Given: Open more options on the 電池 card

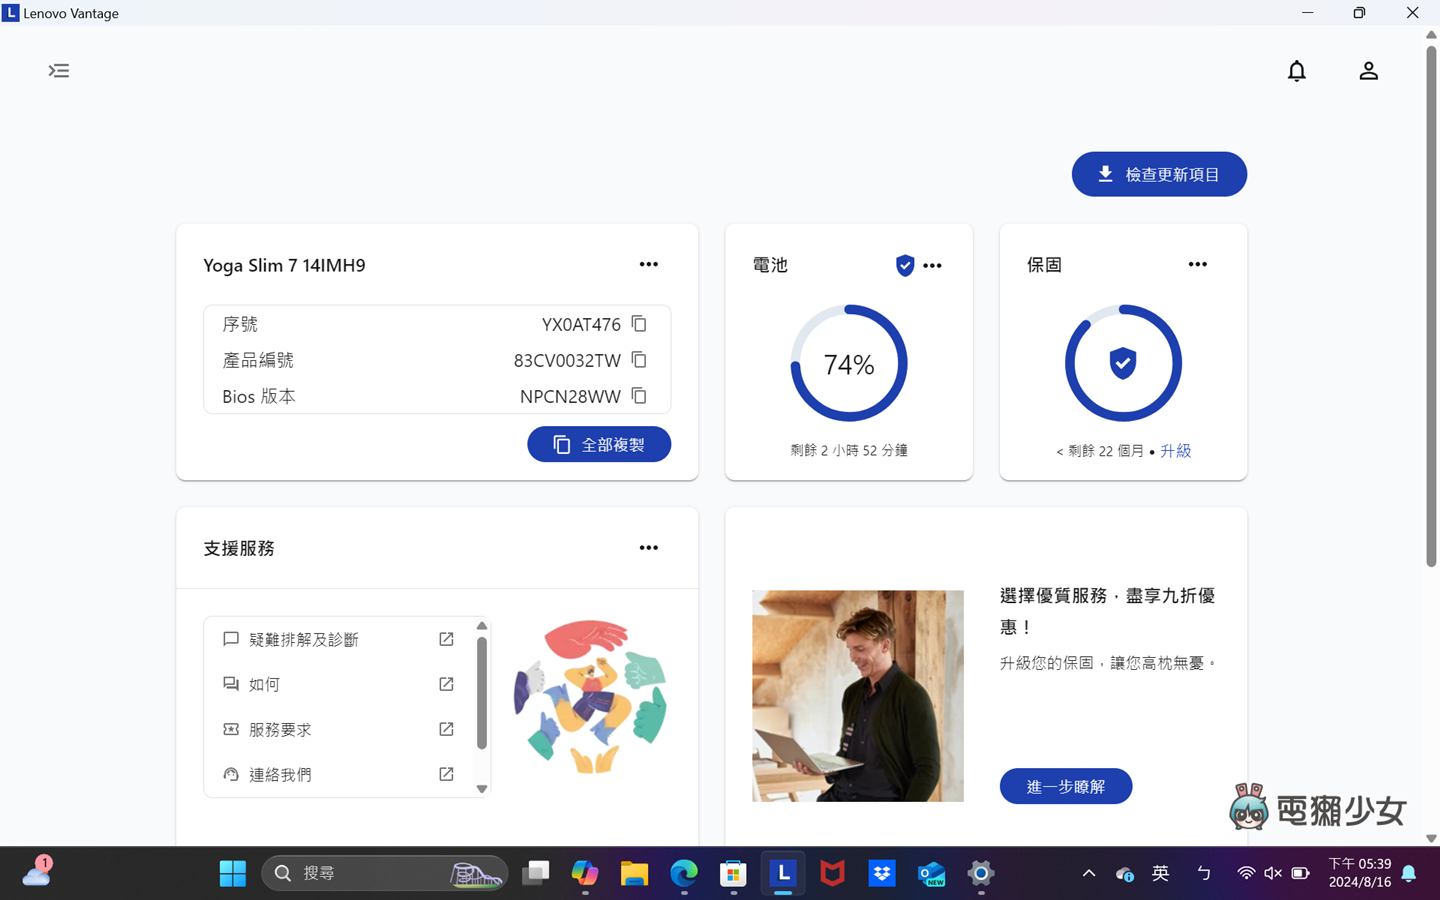Looking at the screenshot, I should [933, 265].
